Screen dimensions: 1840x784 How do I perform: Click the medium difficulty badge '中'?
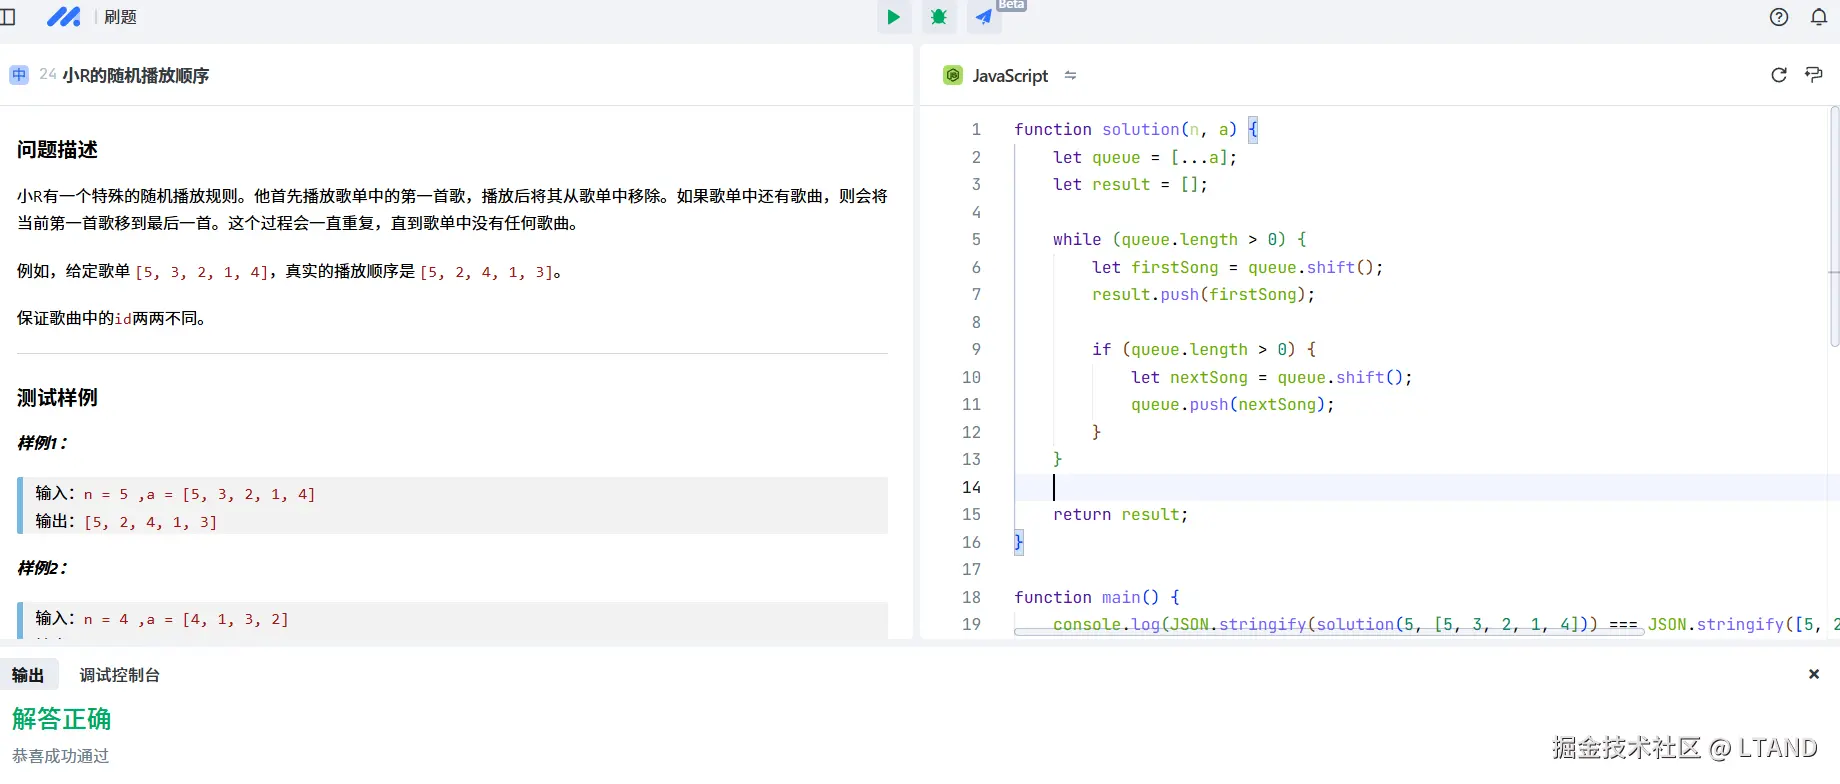click(19, 75)
